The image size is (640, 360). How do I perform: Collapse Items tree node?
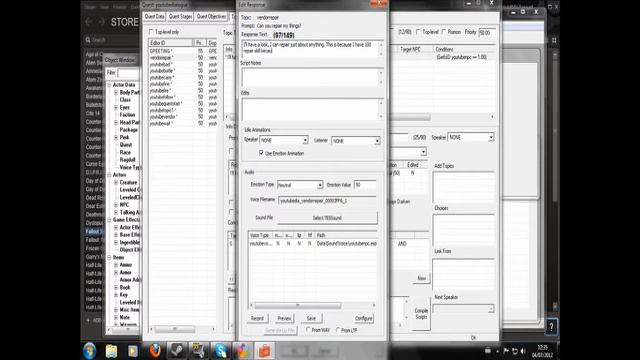click(109, 258)
